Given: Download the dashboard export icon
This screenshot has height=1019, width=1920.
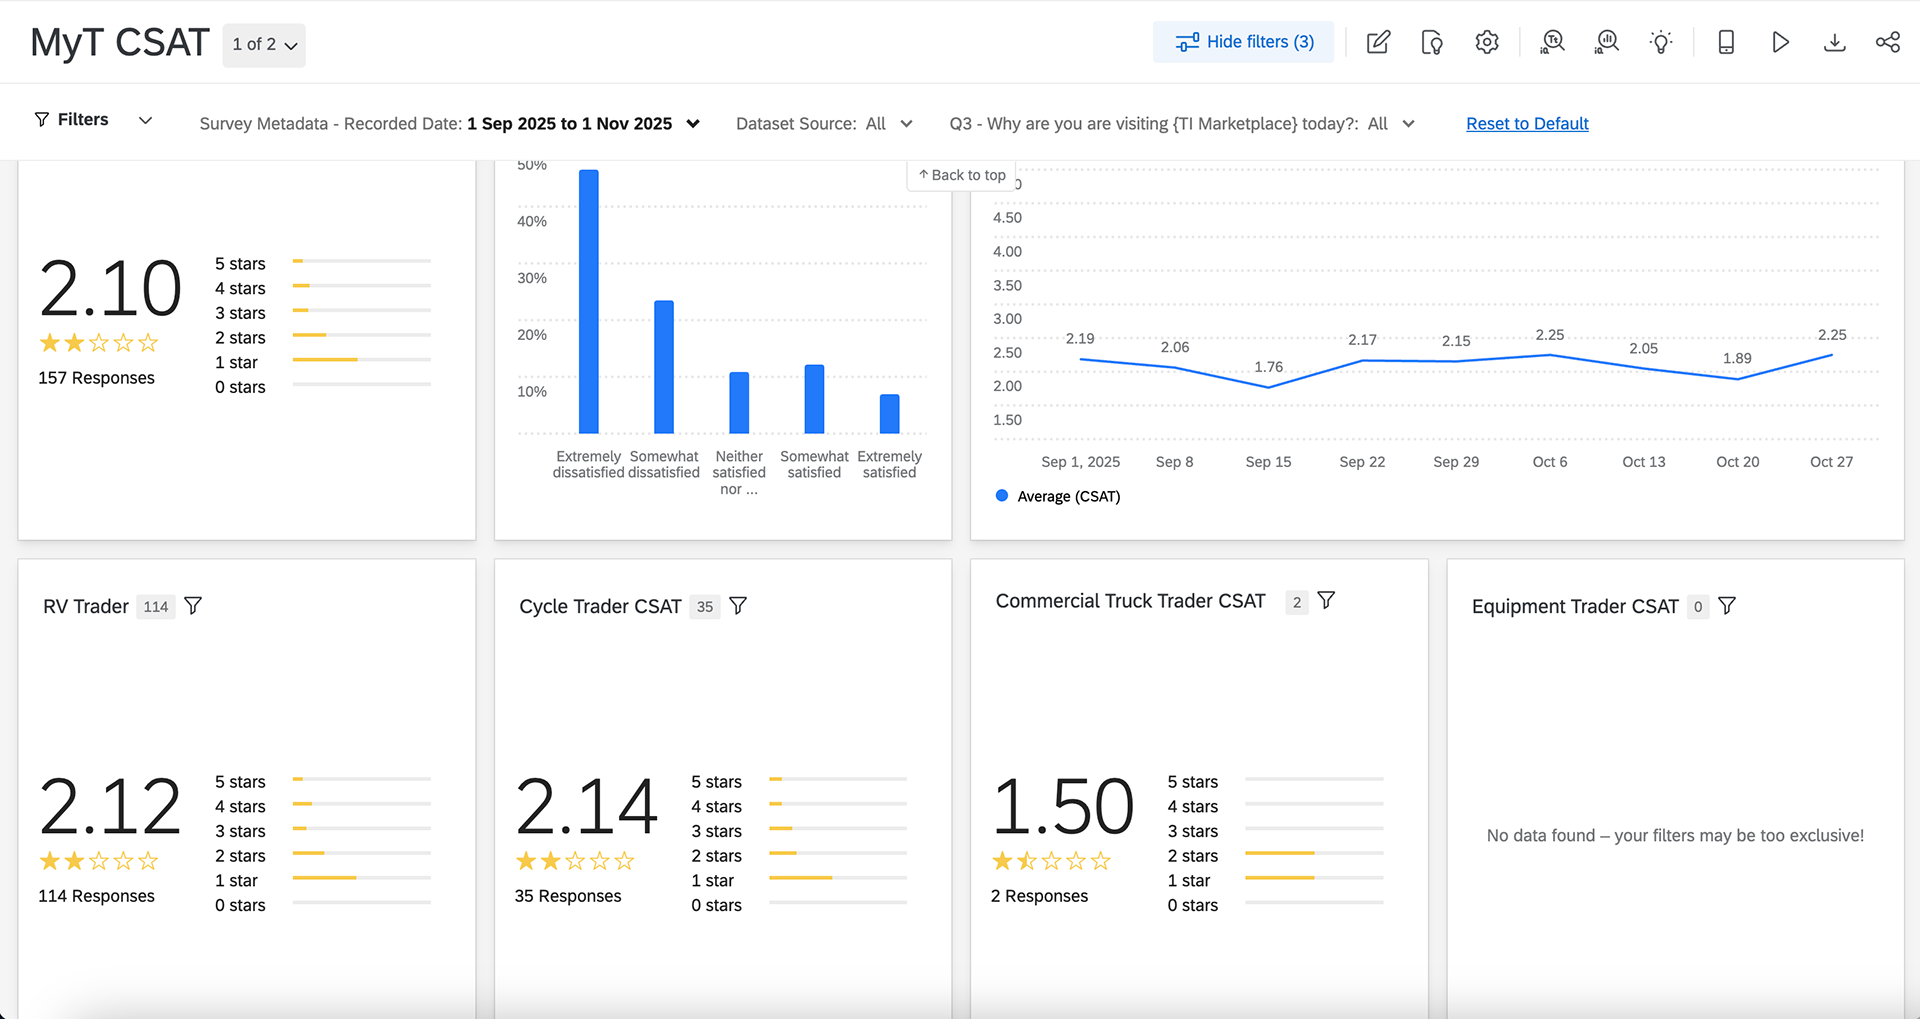Looking at the screenshot, I should click(x=1834, y=42).
